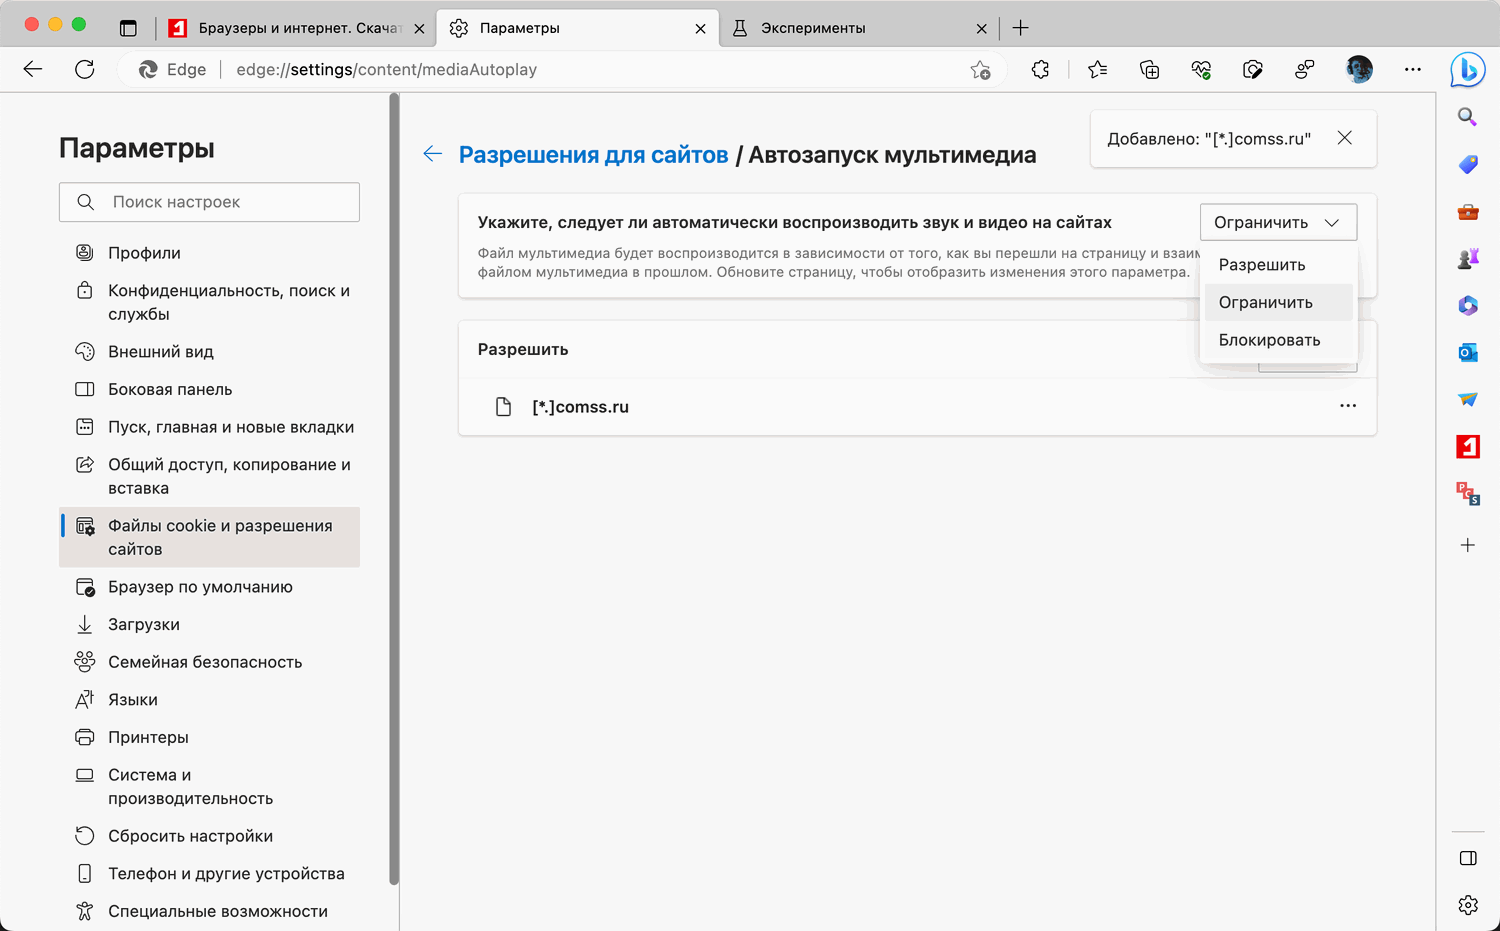Switch to the 'Эксперименты' tab

tap(813, 28)
